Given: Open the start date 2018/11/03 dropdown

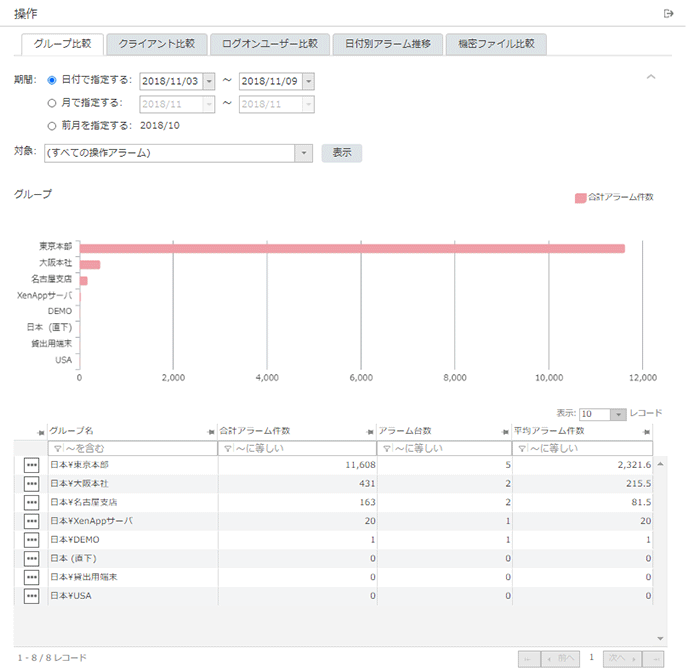Looking at the screenshot, I should 208,81.
